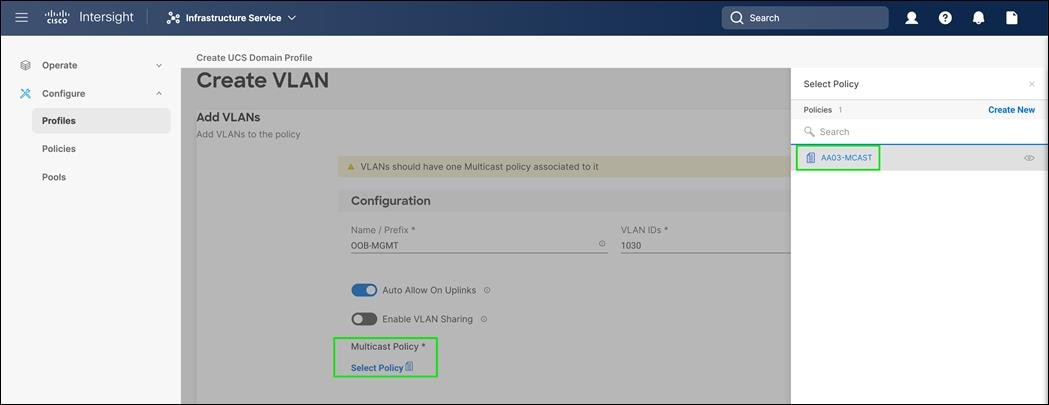Select Profiles in the sidebar
Viewport: 1049px width, 405px height.
point(101,121)
